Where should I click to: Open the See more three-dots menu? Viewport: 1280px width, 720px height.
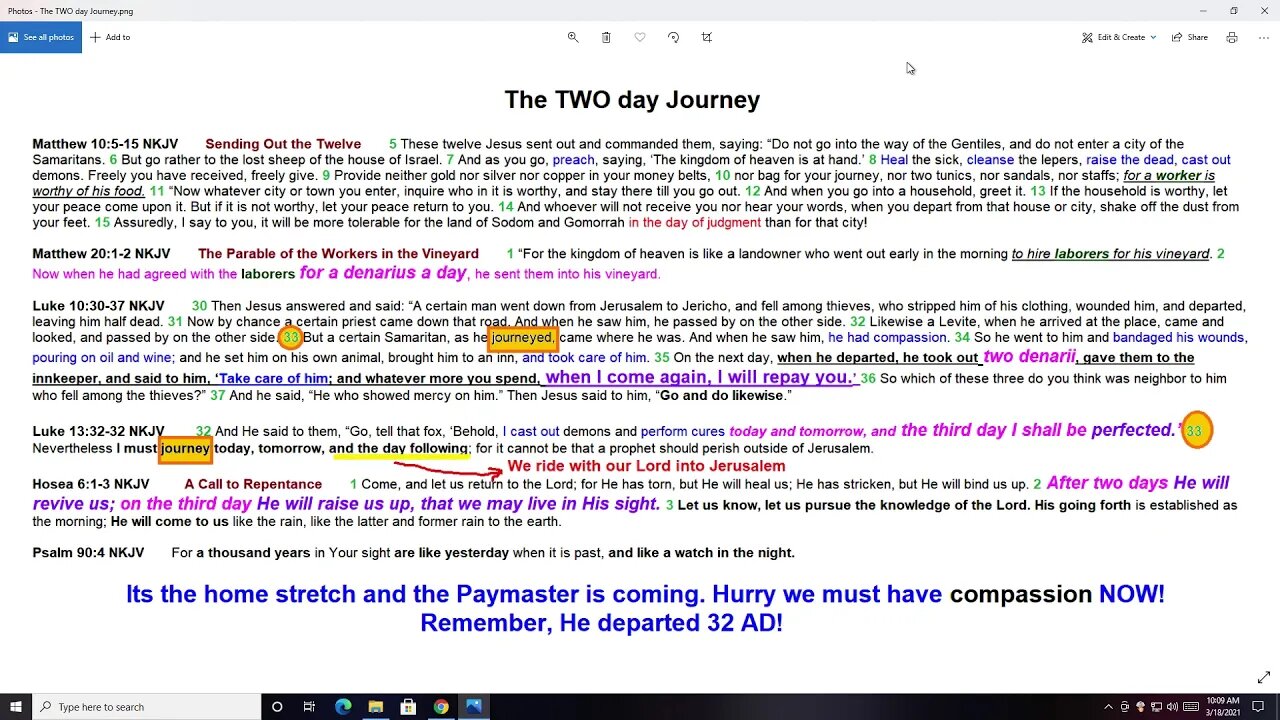point(1262,37)
